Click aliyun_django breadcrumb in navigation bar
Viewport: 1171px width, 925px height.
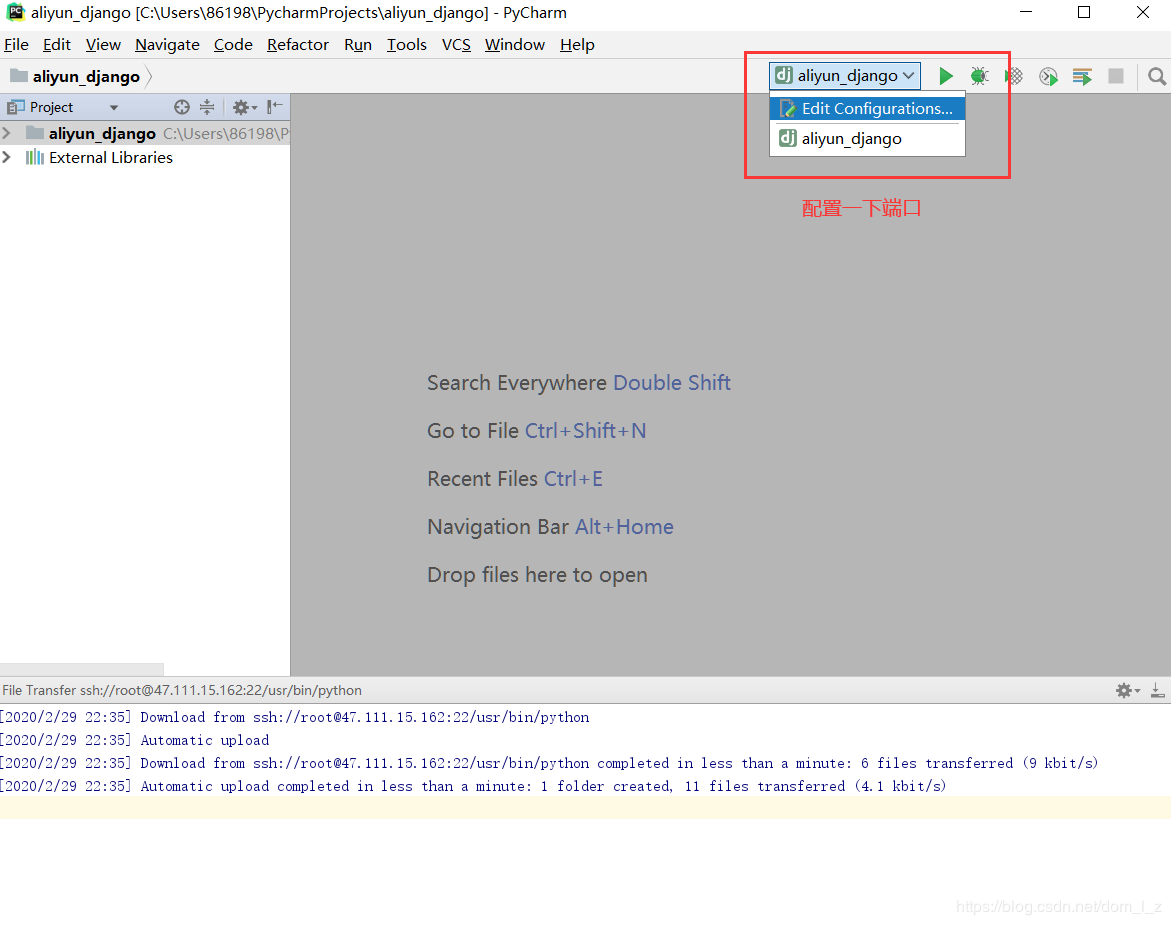point(86,76)
